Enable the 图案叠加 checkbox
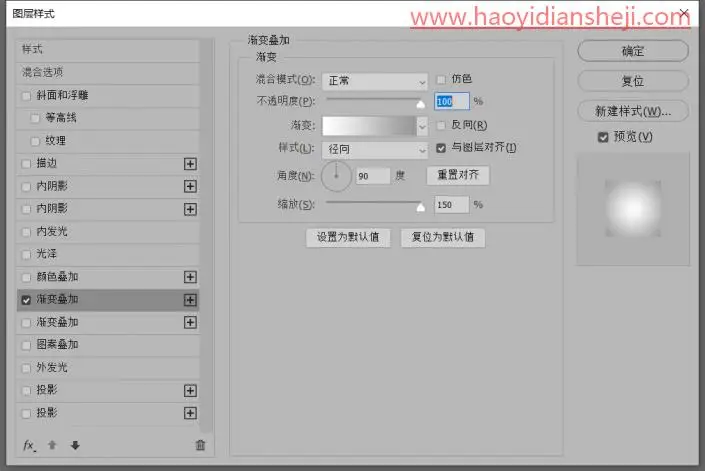This screenshot has width=705, height=471. pyautogui.click(x=26, y=345)
